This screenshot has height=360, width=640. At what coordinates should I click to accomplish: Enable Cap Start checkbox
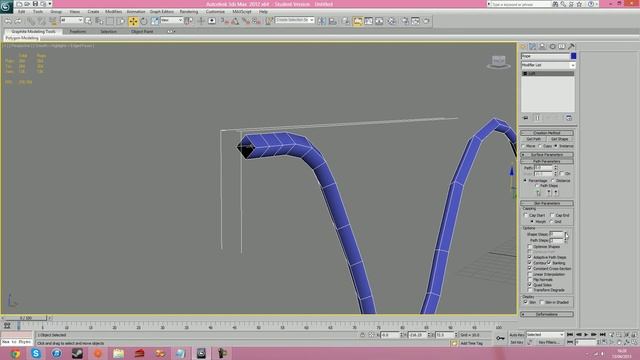point(526,215)
